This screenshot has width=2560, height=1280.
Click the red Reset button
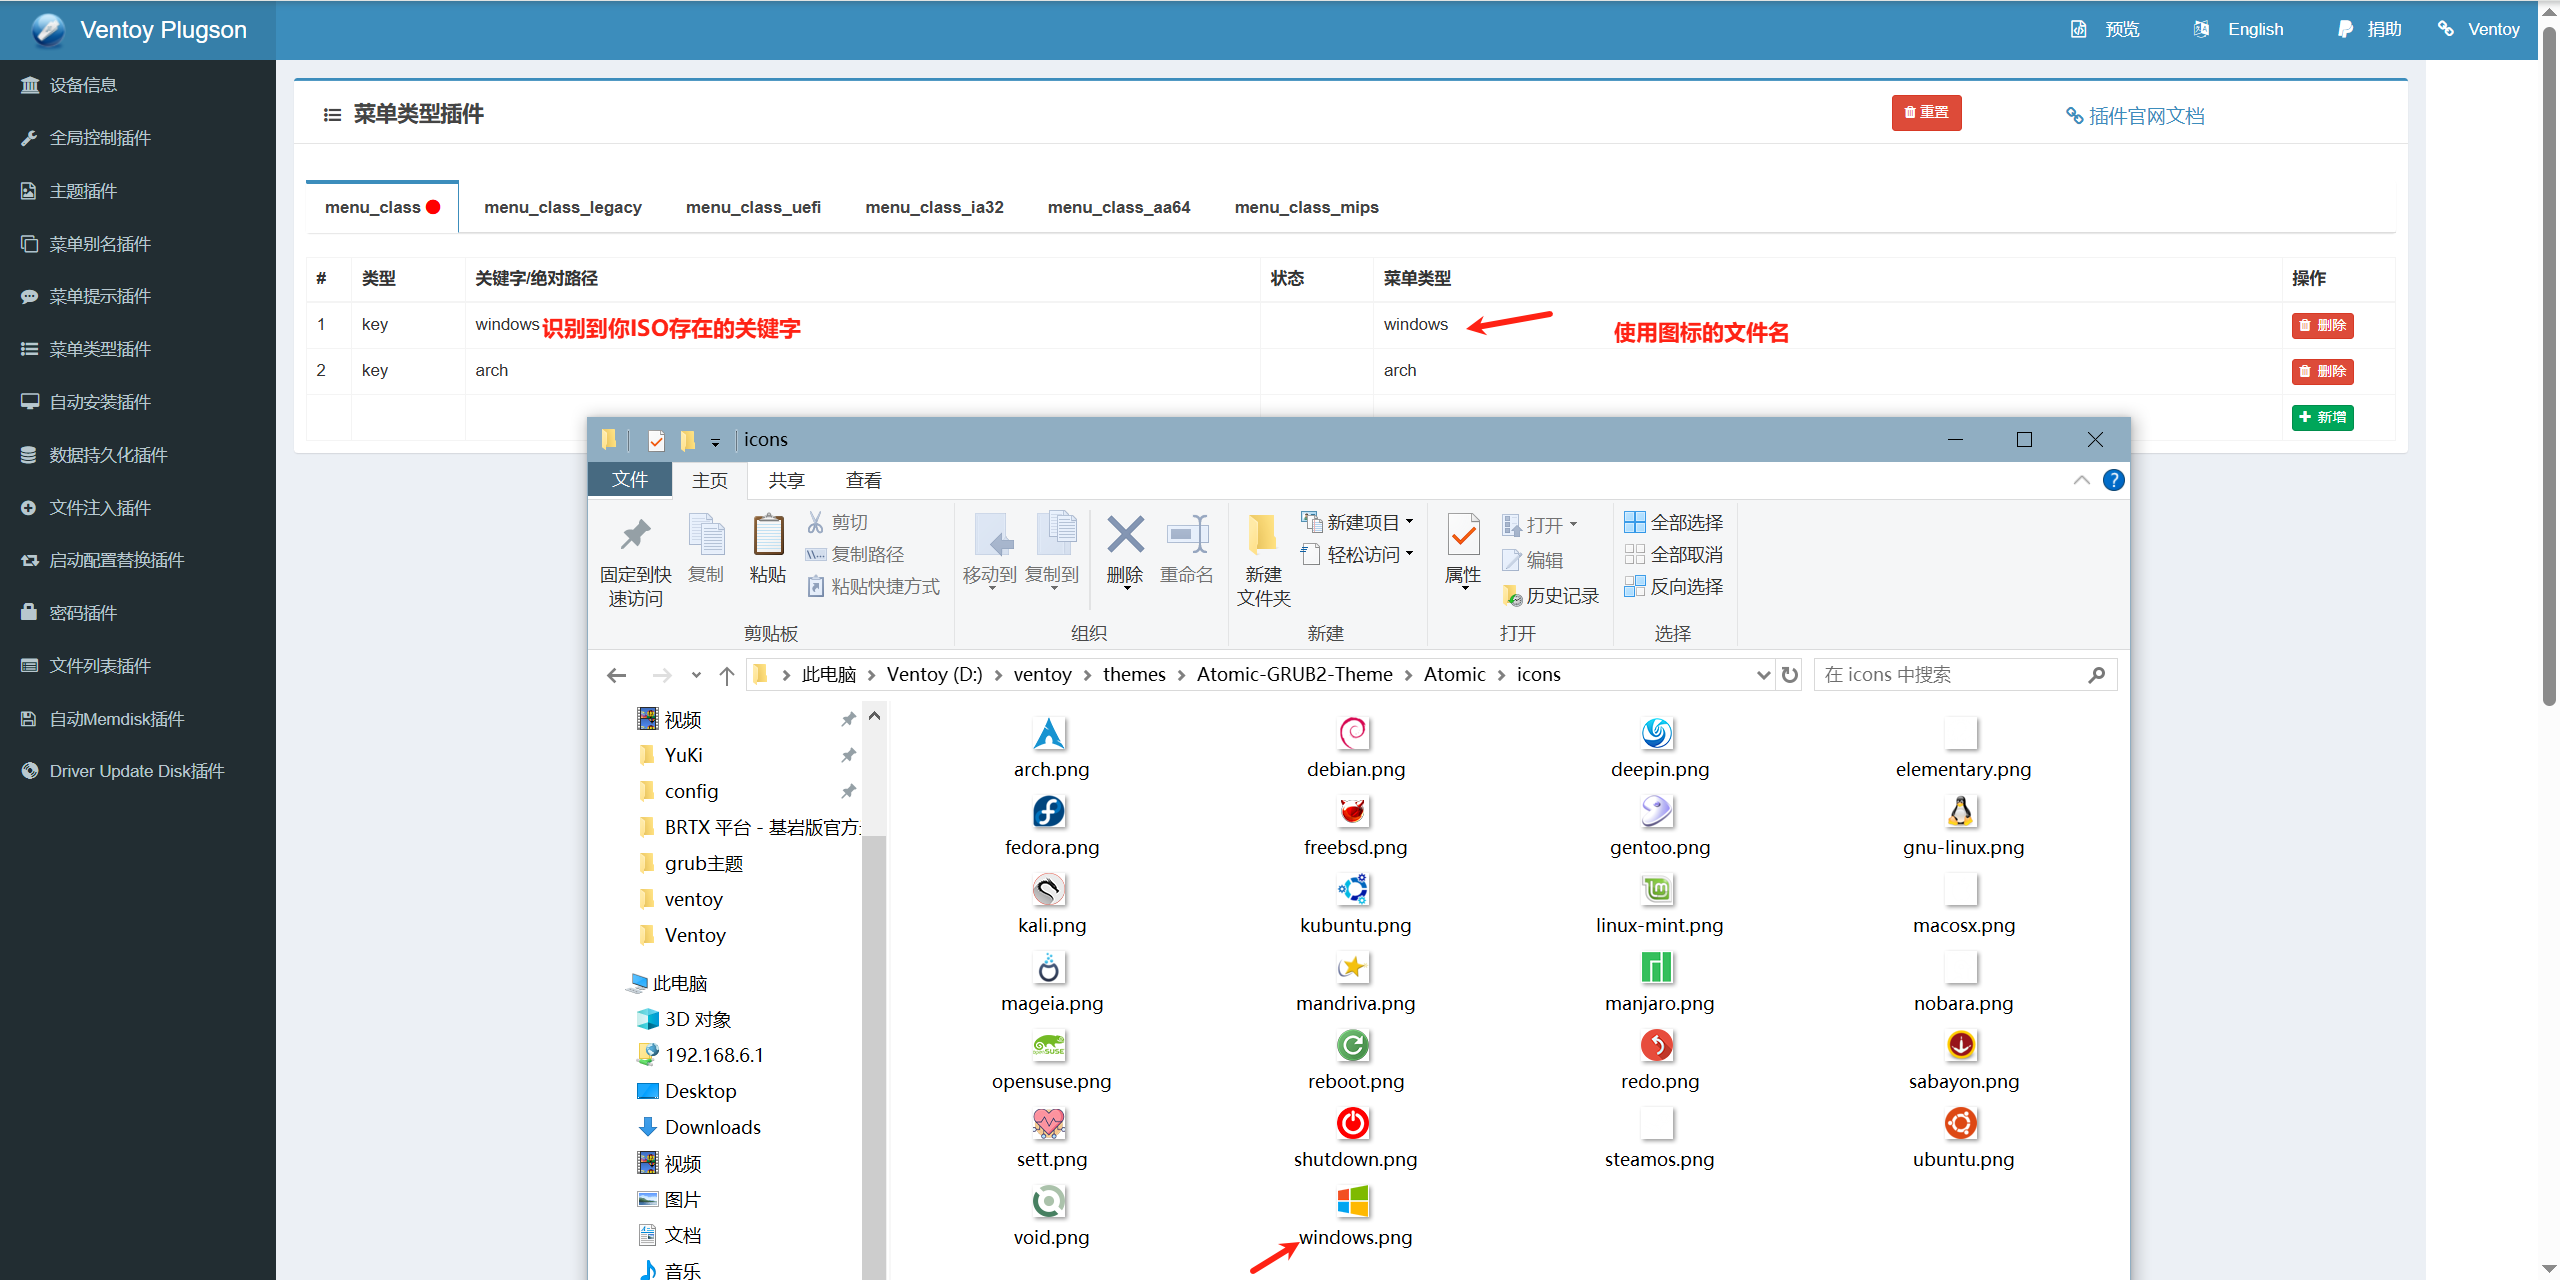tap(1926, 113)
